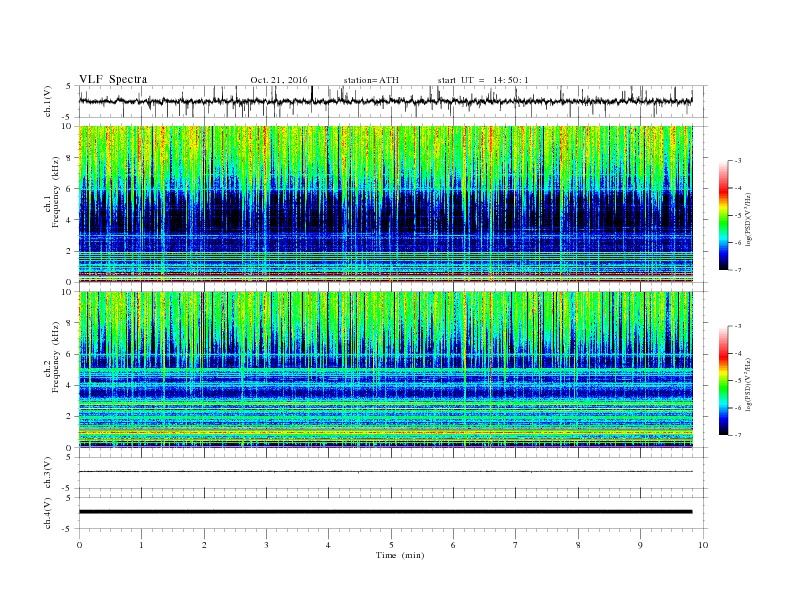This screenshot has height=612, width=792.
Task: Click the '-3' label on upper colorbar
Action: (737, 161)
